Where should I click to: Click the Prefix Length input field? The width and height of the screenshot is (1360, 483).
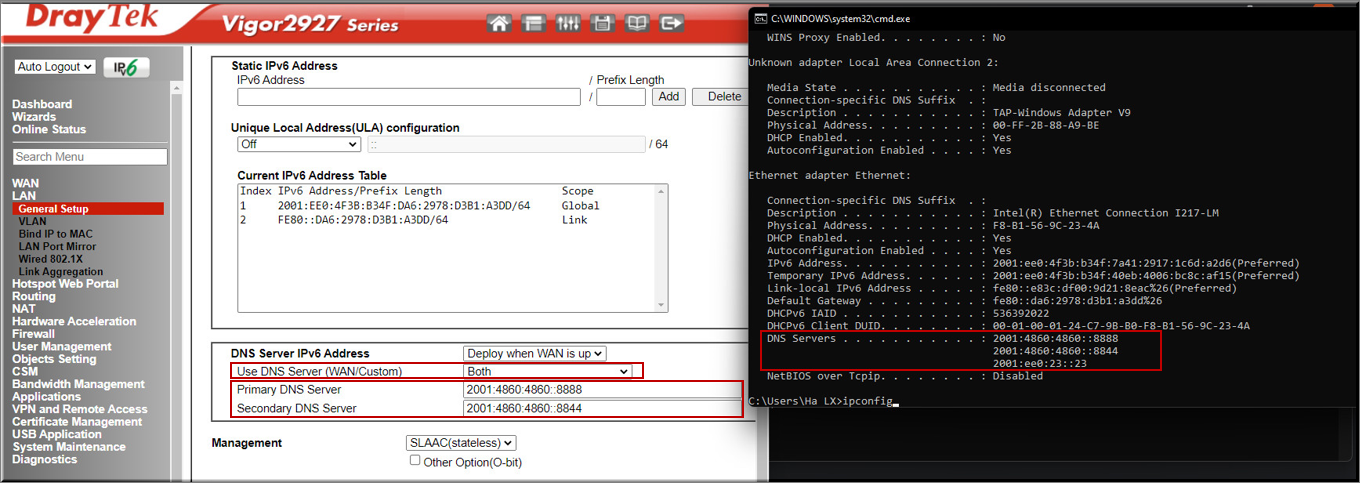tap(621, 97)
